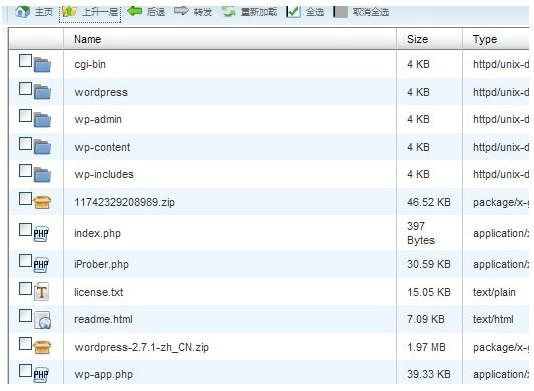Viewport: 534px width, 391px height.
Task: Open the readme.html file name
Action: 104,319
